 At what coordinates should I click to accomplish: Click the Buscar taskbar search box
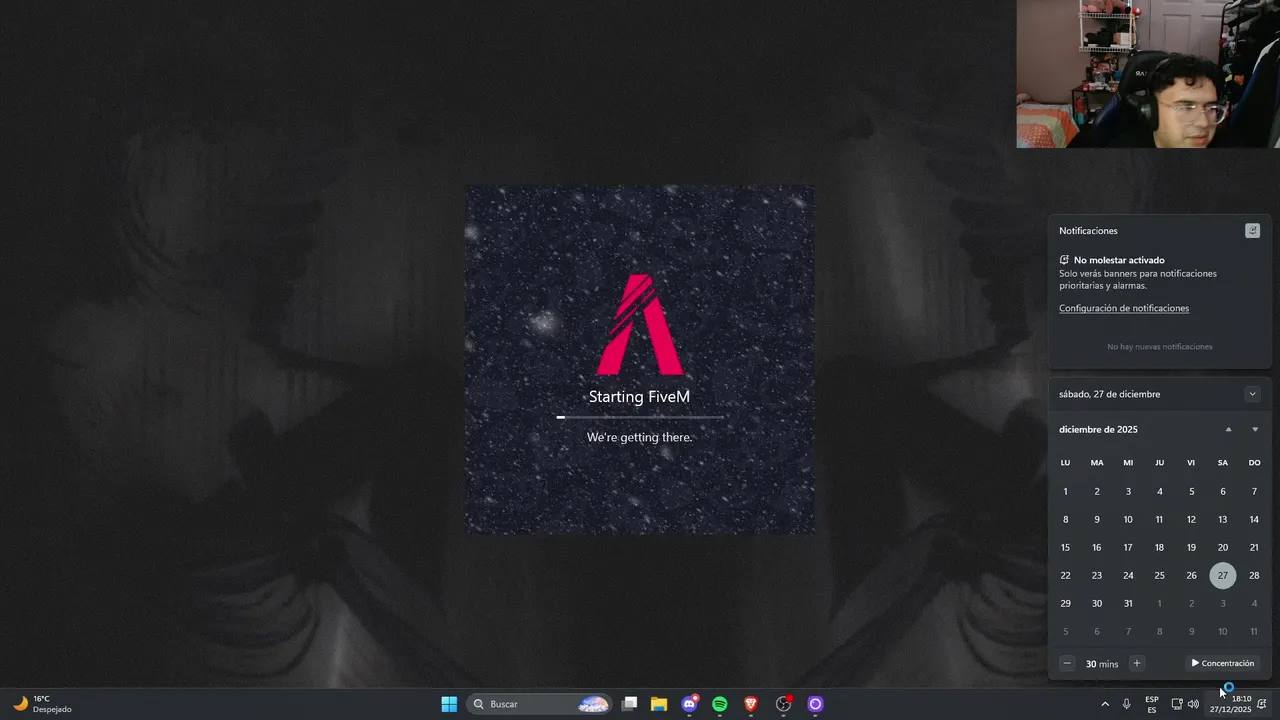(540, 704)
